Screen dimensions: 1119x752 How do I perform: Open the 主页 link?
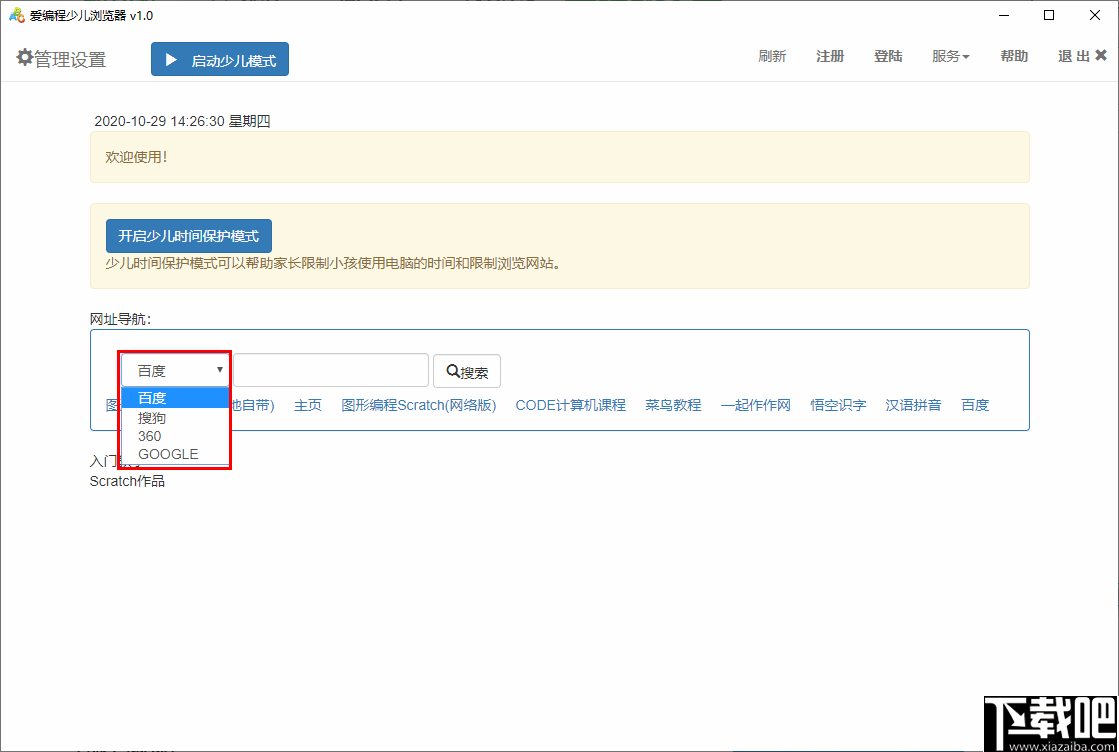pos(308,405)
